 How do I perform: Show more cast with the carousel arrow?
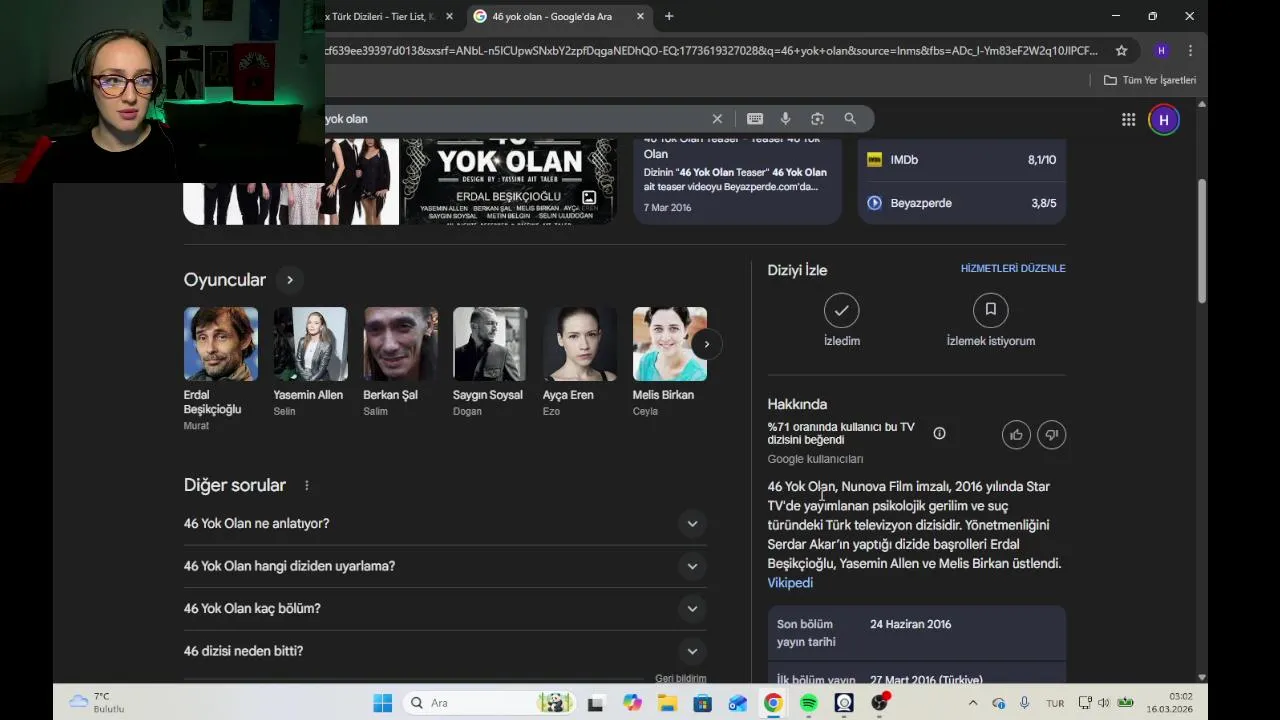[706, 344]
